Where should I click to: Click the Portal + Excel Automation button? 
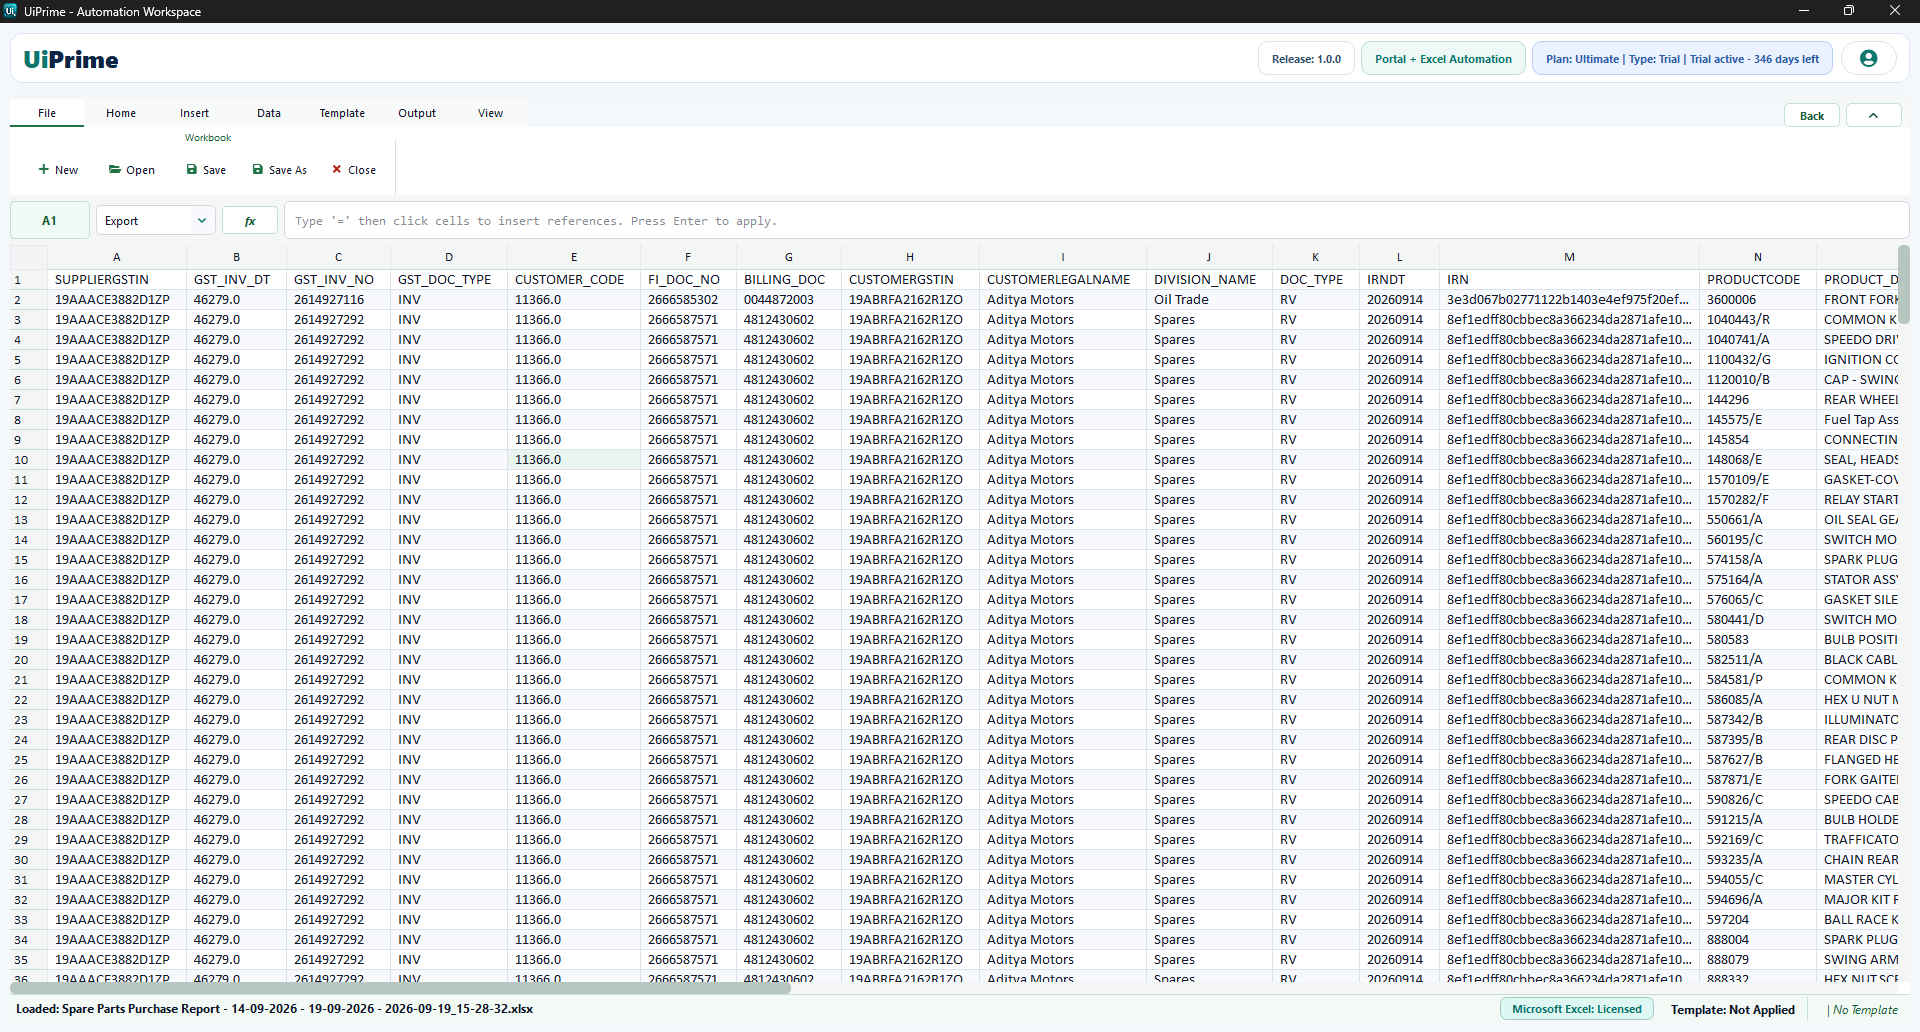pyautogui.click(x=1443, y=59)
